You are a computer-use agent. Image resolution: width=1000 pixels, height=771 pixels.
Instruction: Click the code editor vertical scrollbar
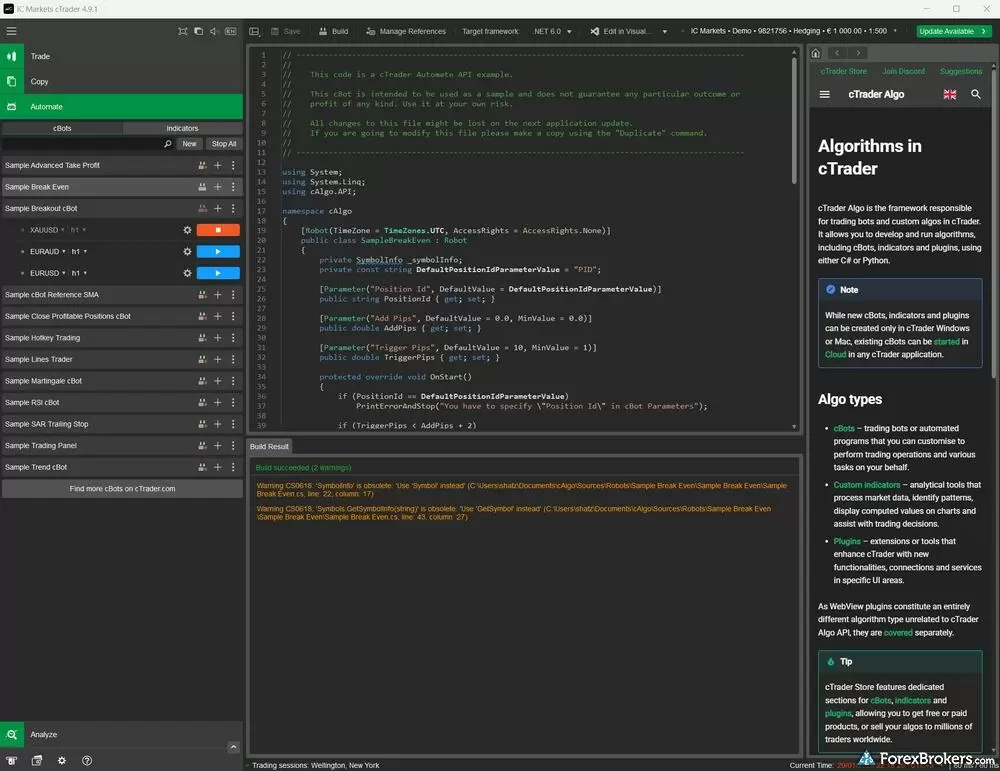click(x=794, y=121)
